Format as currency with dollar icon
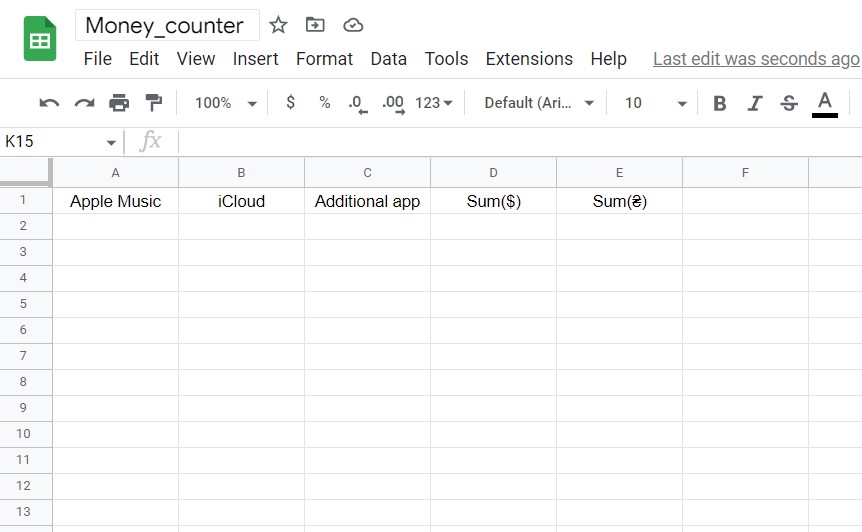Viewport: 862px width, 532px height. 290,102
